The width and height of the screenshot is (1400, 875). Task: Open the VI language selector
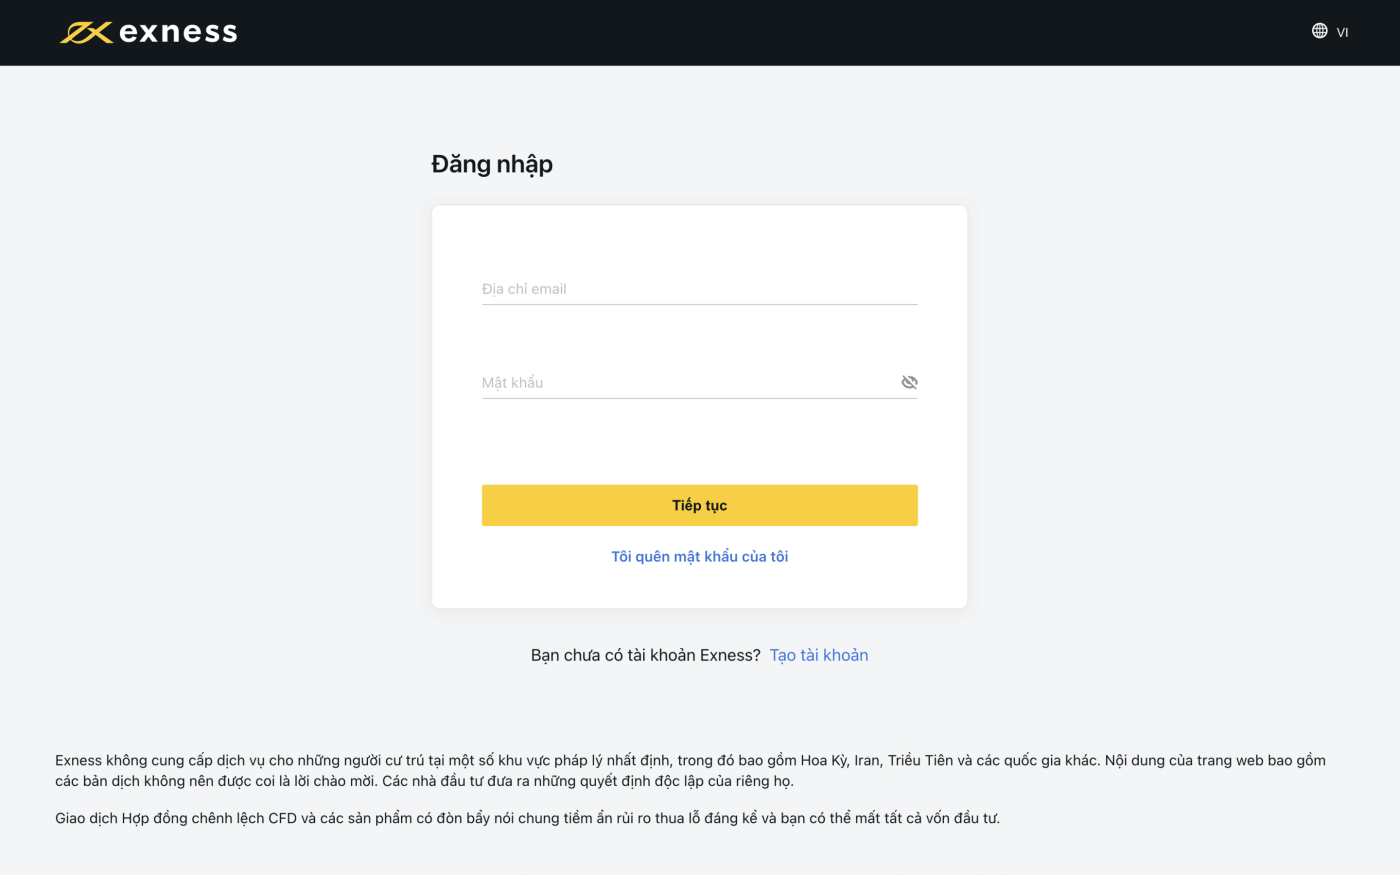click(x=1330, y=31)
